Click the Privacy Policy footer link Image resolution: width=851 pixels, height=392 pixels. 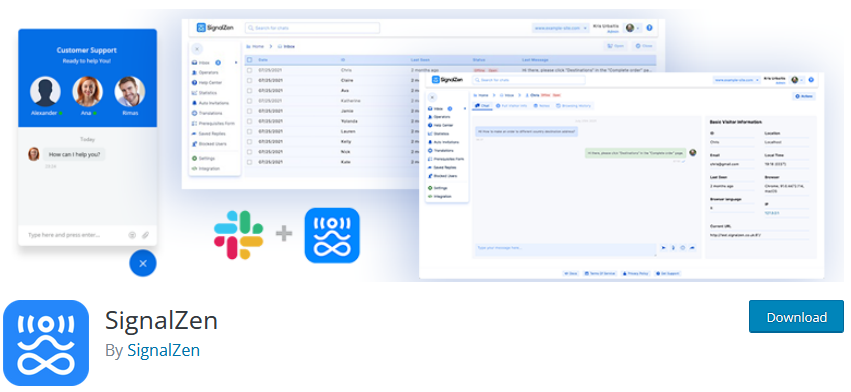pos(635,274)
